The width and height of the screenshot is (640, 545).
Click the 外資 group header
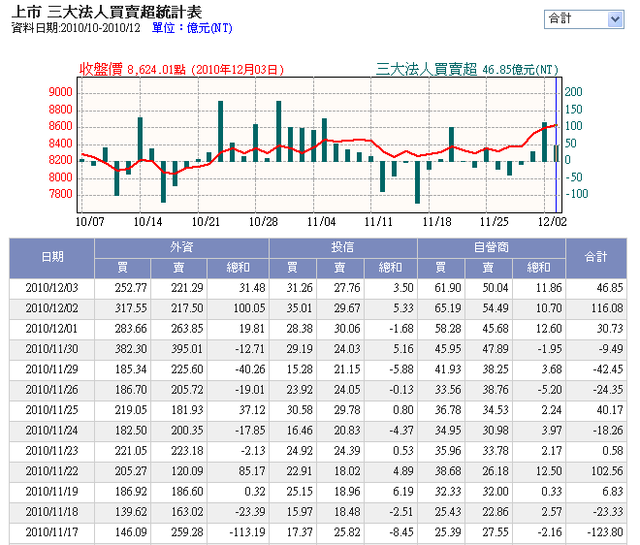[182, 247]
